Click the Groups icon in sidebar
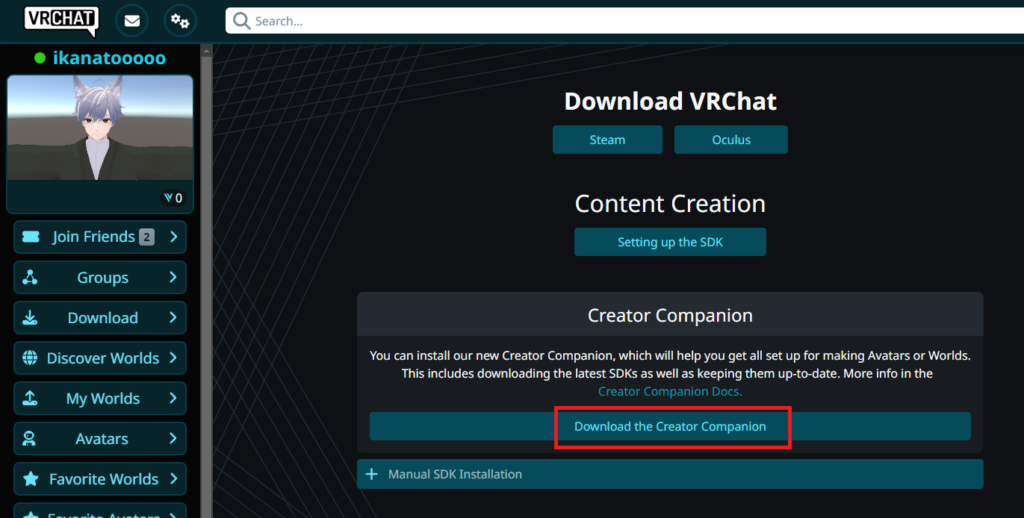This screenshot has width=1024, height=518. click(x=30, y=277)
